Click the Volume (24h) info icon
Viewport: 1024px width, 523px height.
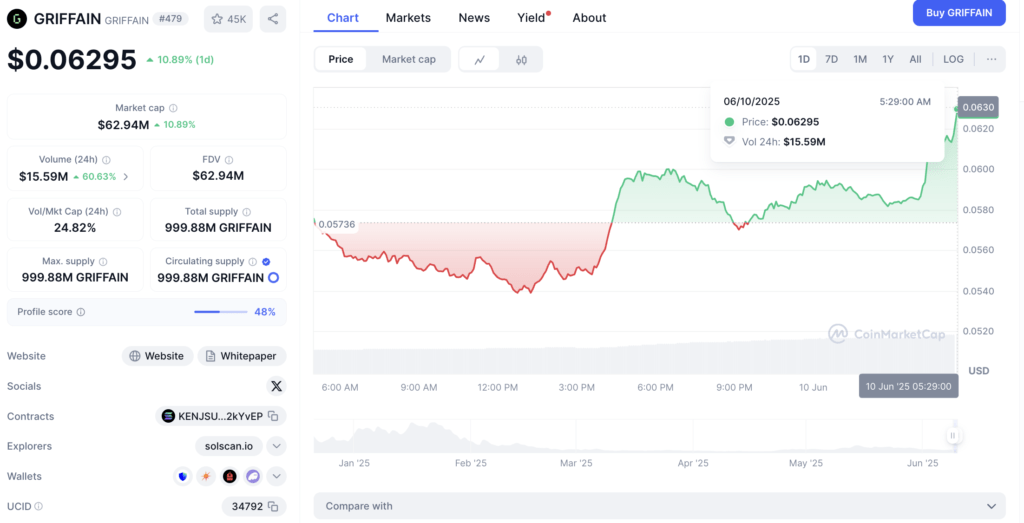pyautogui.click(x=106, y=160)
